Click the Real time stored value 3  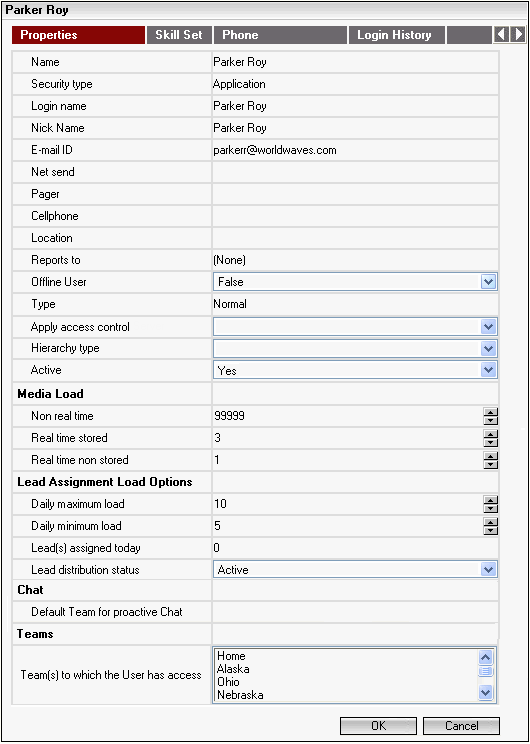pos(217,438)
